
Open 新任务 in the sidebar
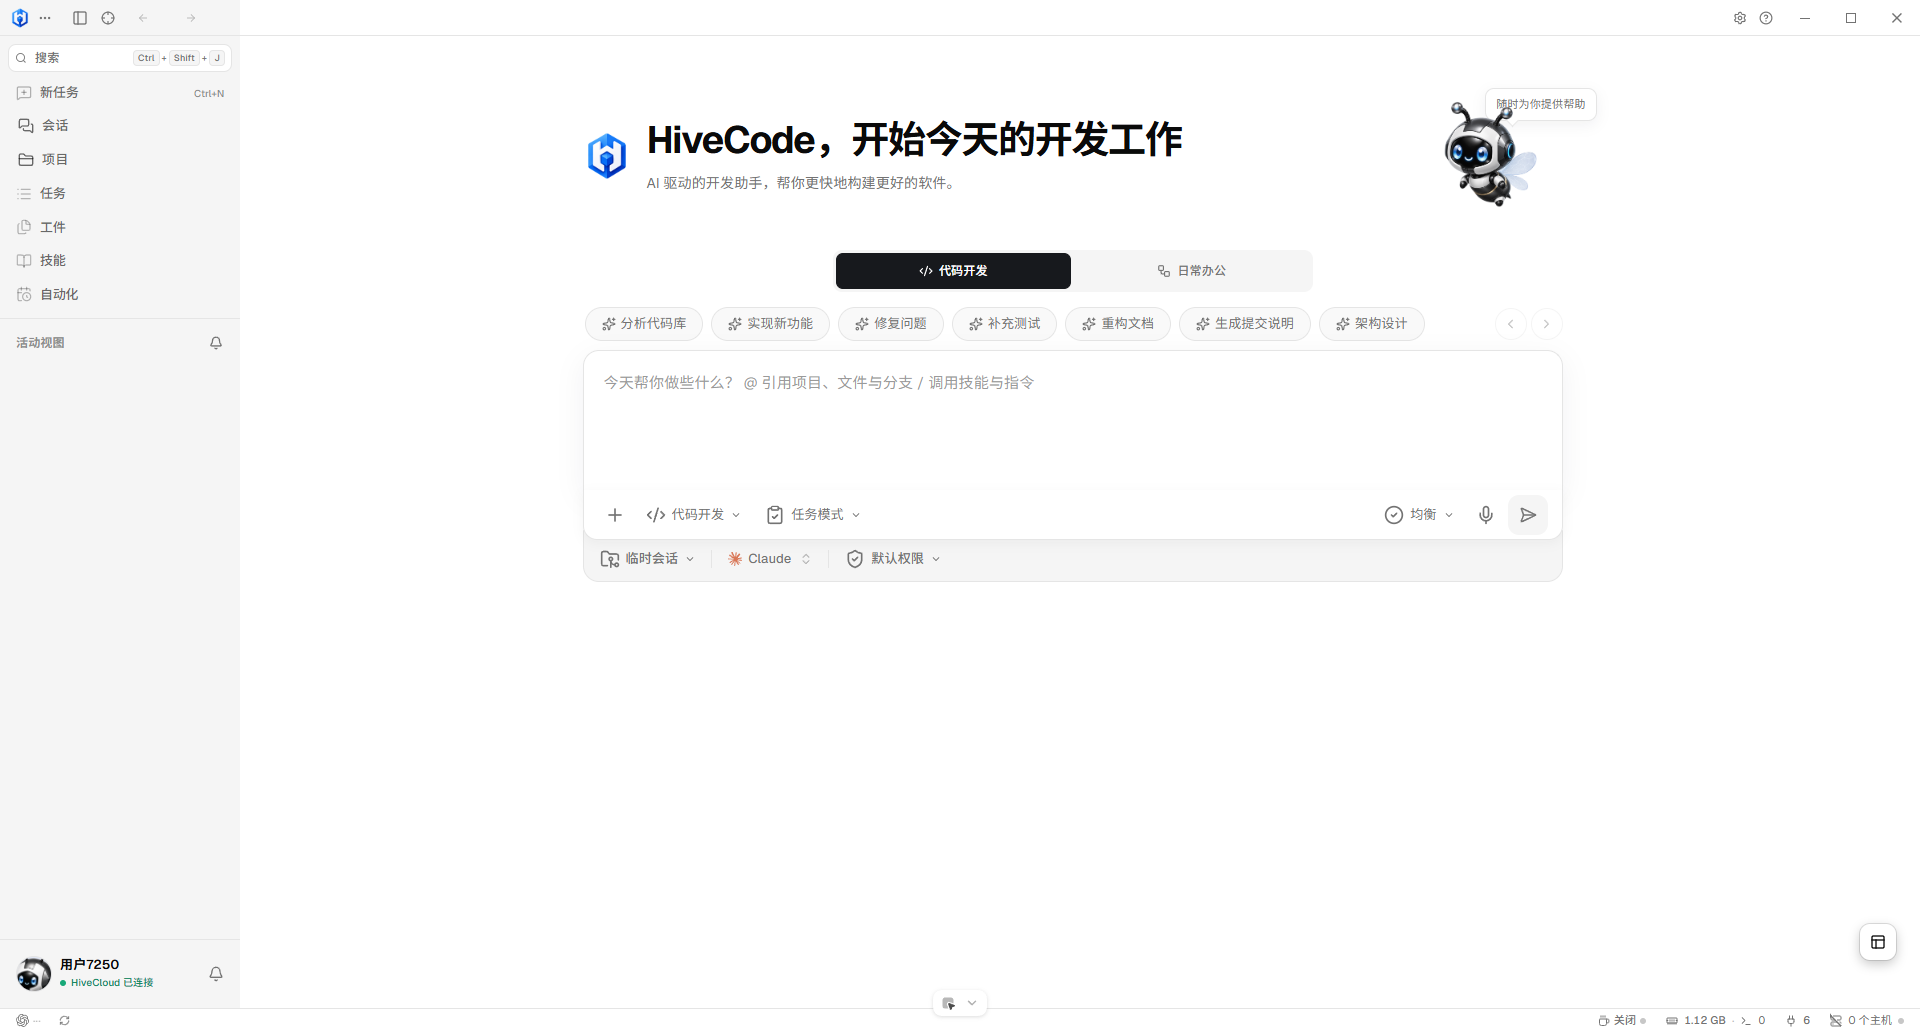120,93
